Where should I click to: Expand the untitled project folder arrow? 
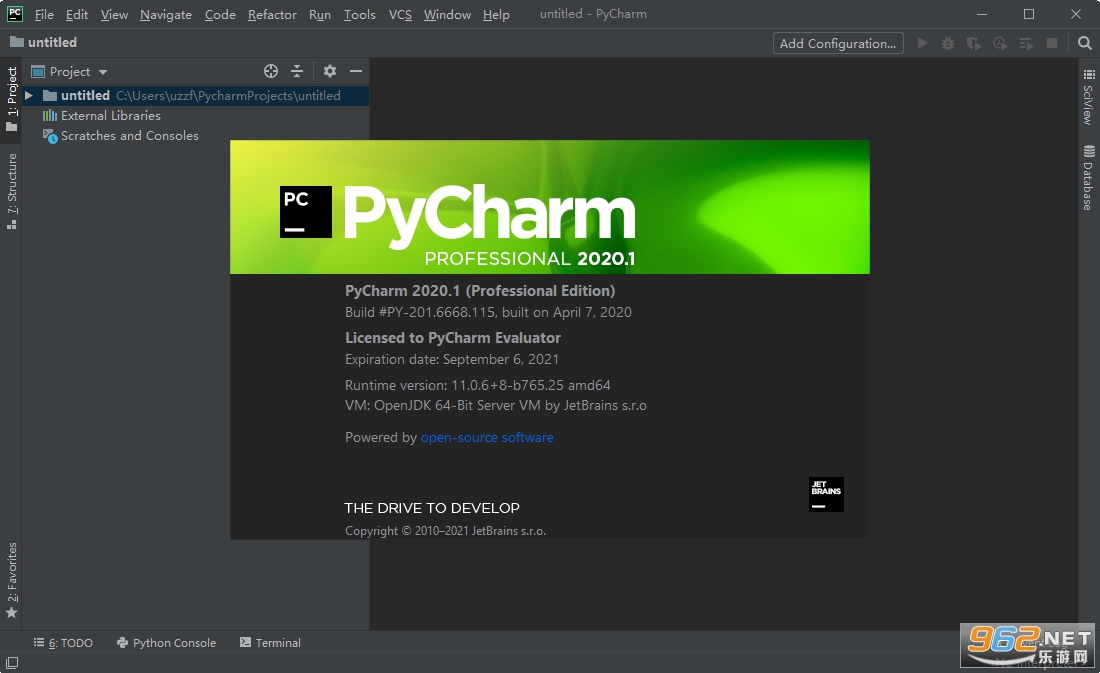point(29,95)
